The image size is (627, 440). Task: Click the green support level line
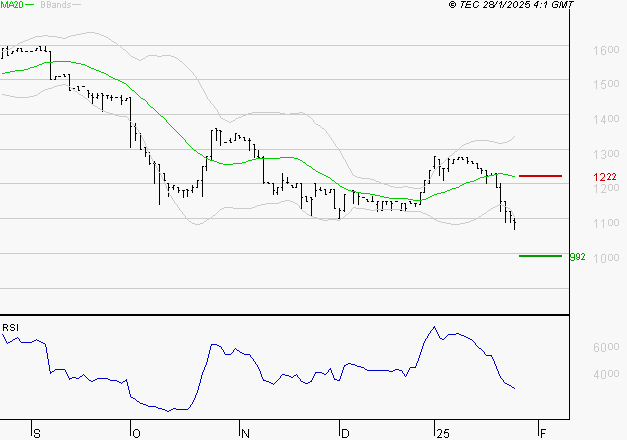540,256
